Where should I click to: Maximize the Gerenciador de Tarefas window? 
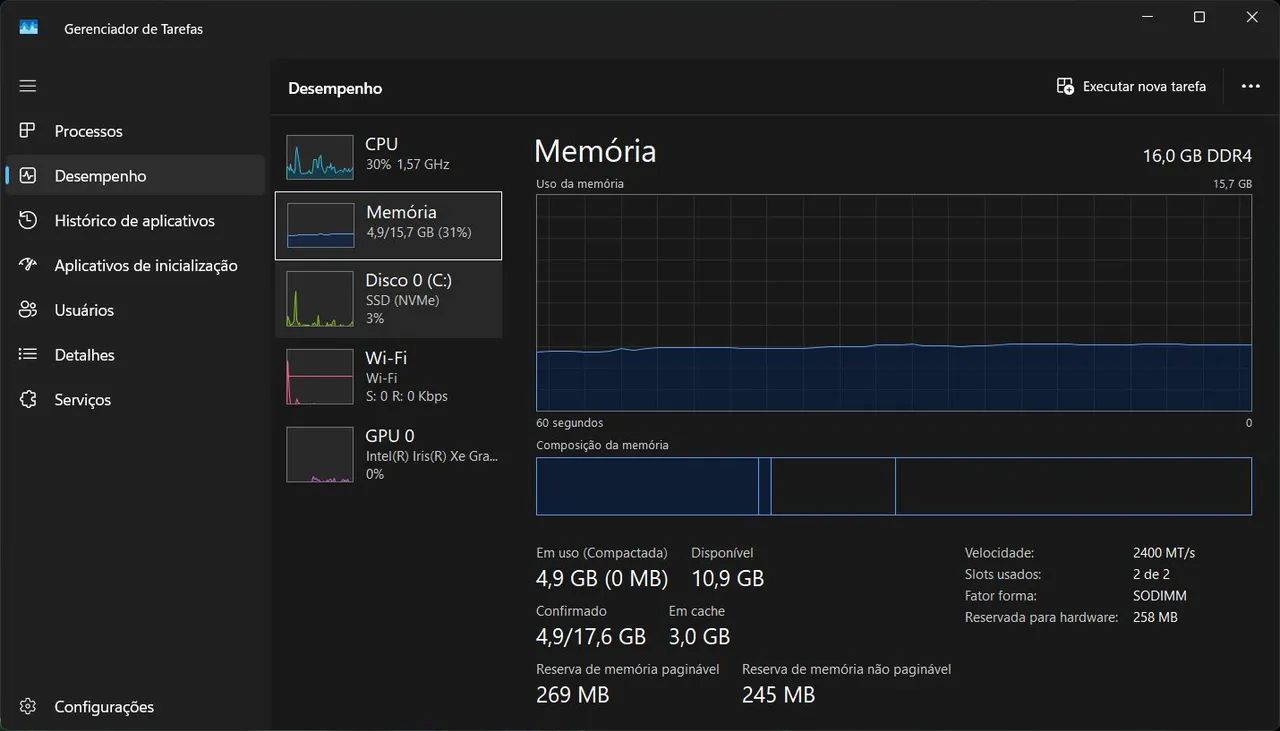click(1199, 17)
